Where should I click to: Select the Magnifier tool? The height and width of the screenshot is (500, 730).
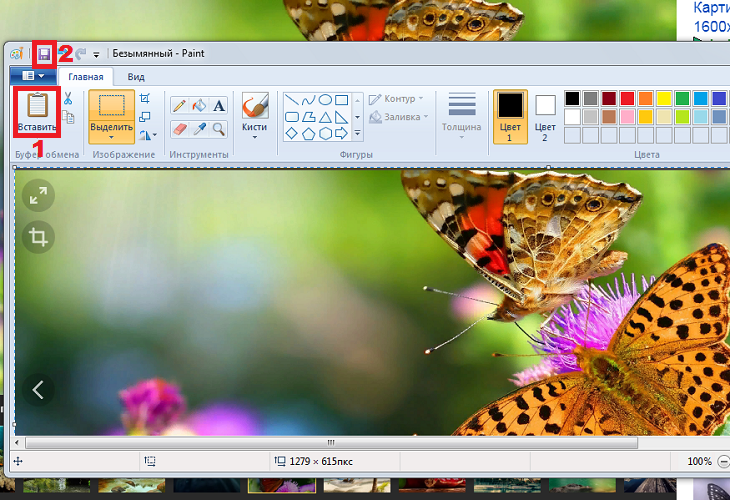pos(219,129)
